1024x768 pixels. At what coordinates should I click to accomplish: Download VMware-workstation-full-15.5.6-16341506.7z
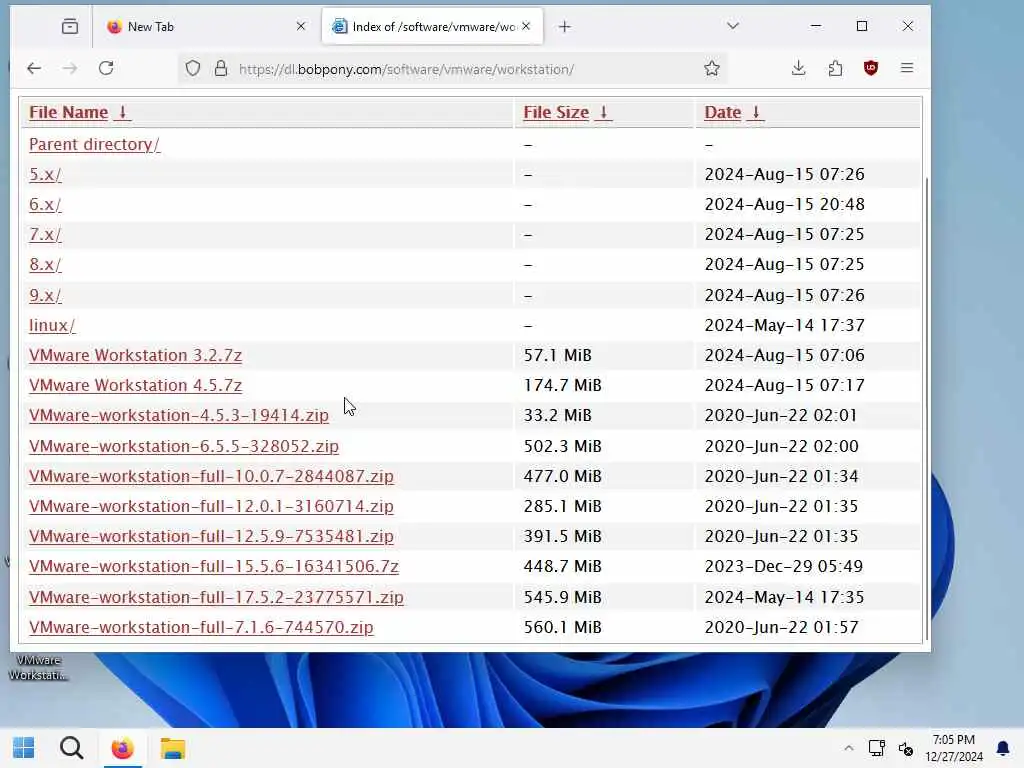pyautogui.click(x=214, y=566)
